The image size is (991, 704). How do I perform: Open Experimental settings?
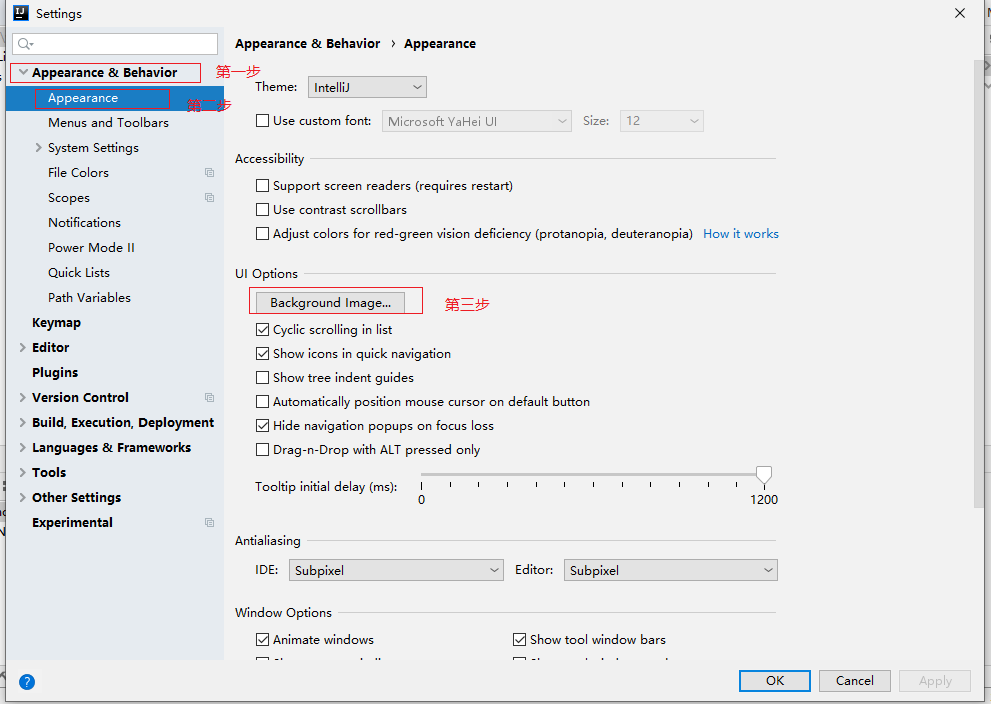[x=73, y=523]
